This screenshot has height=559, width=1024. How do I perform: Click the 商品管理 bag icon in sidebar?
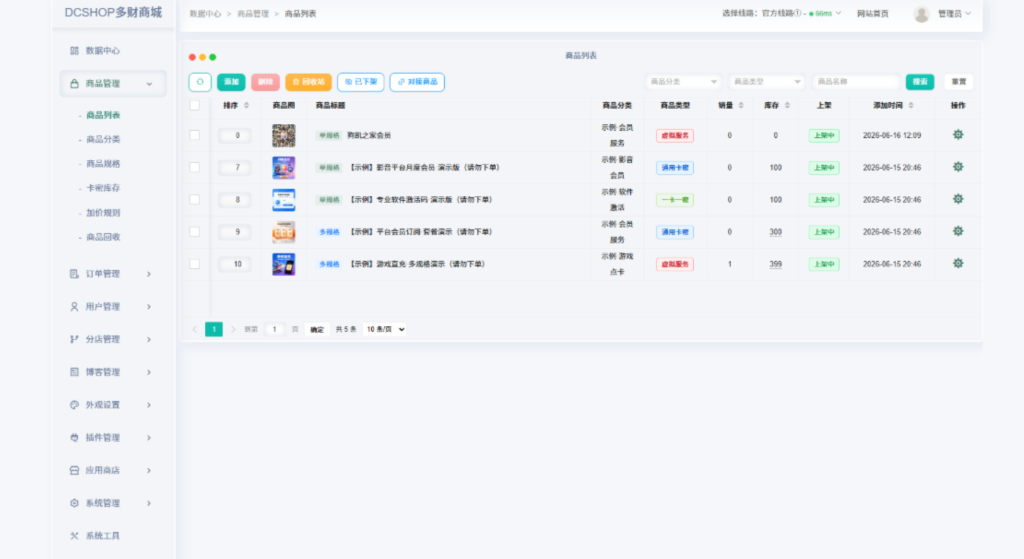coord(74,84)
